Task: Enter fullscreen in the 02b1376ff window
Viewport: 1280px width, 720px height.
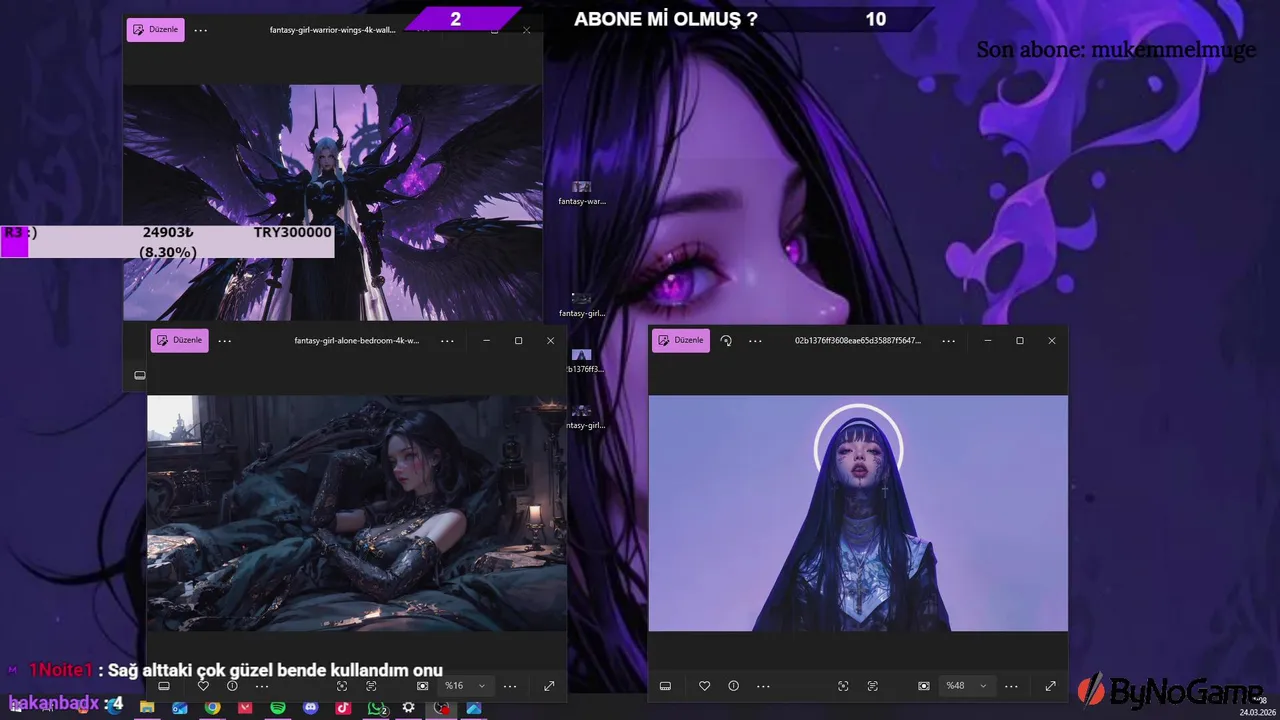Action: click(x=1050, y=686)
